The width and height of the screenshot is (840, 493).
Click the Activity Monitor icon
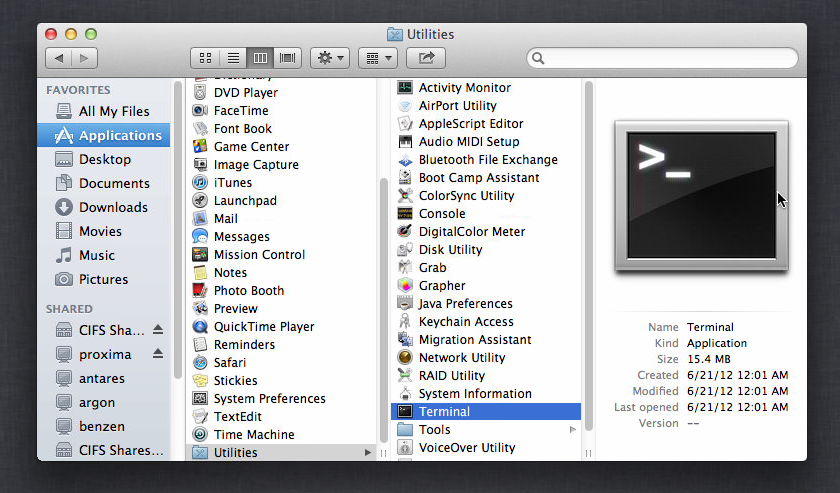pos(405,87)
